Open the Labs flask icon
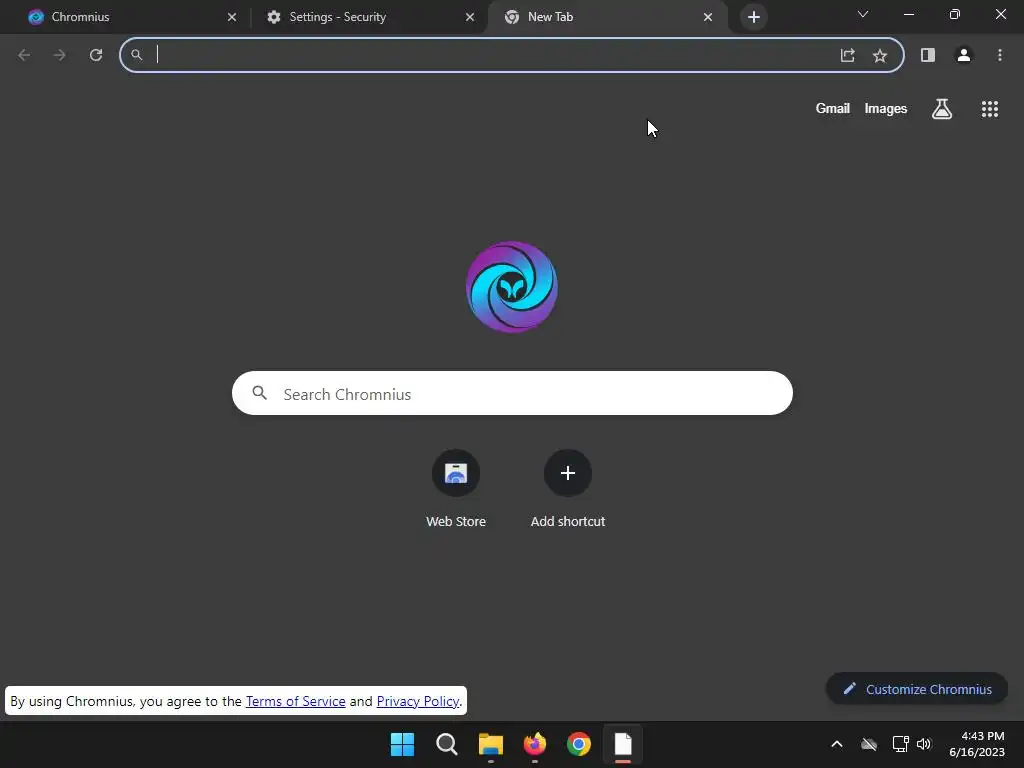Screen dimensions: 1024x768 click(942, 109)
